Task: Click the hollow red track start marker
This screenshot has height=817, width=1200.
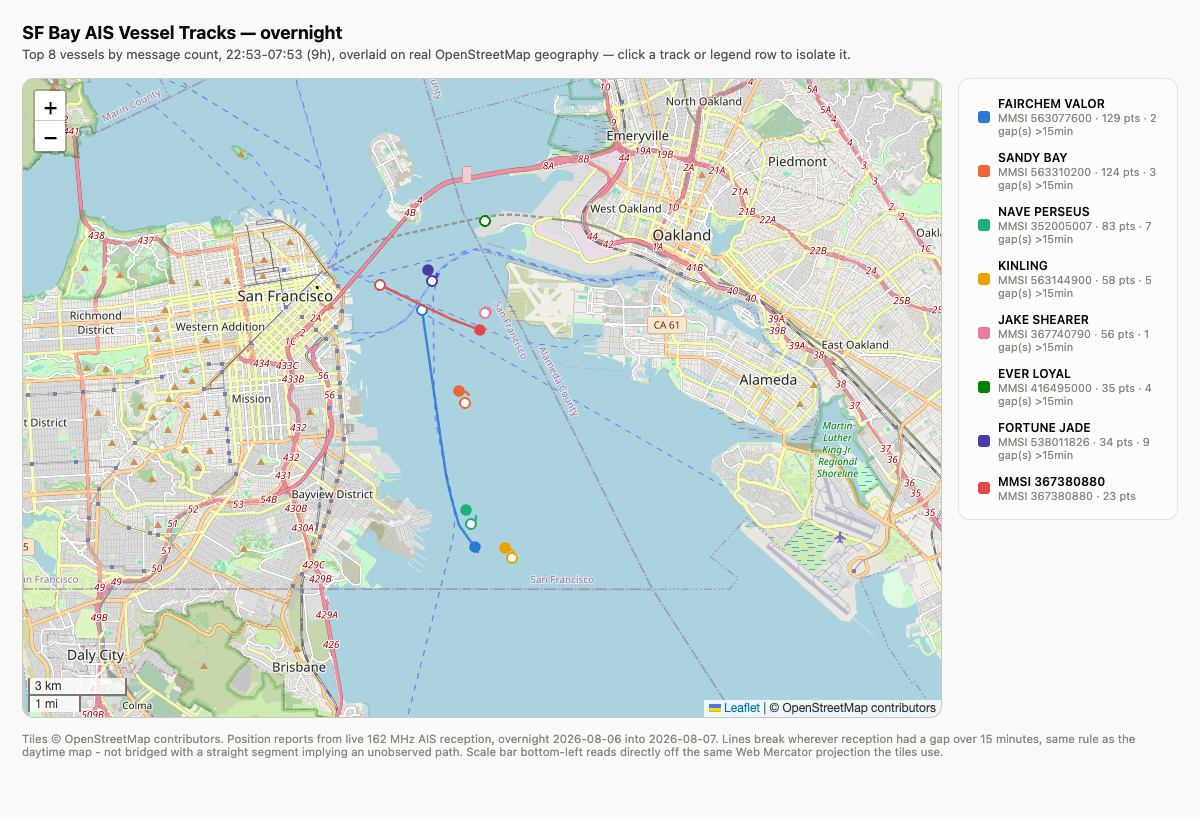Action: [x=380, y=285]
